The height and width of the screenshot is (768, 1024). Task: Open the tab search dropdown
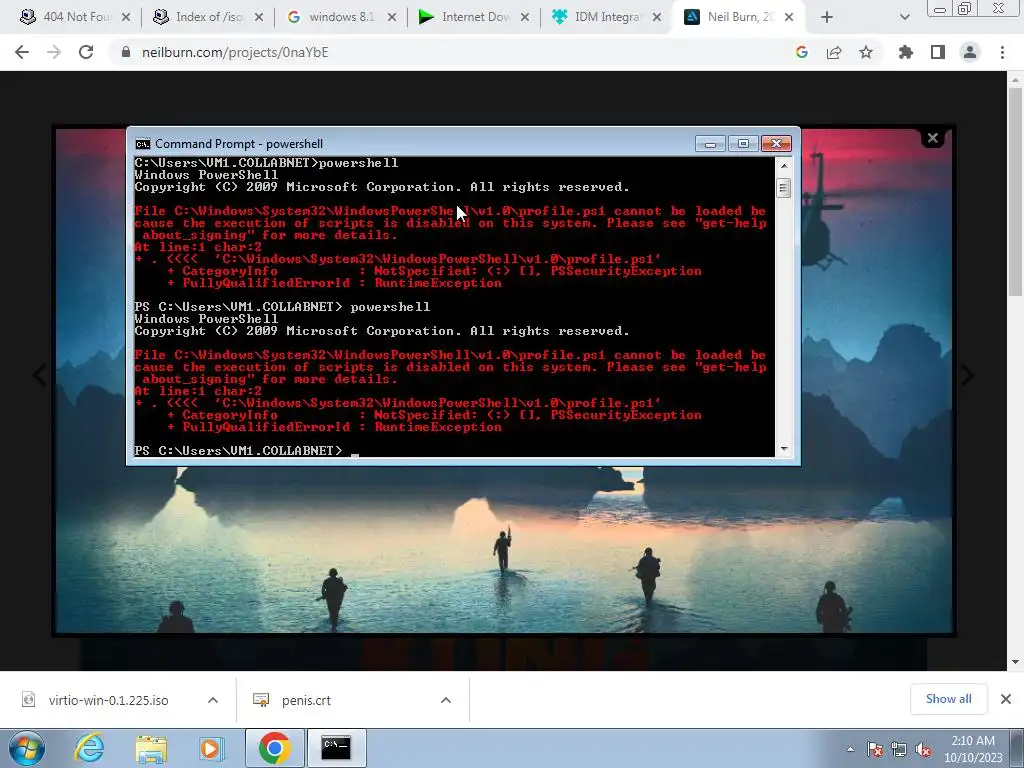(x=904, y=18)
